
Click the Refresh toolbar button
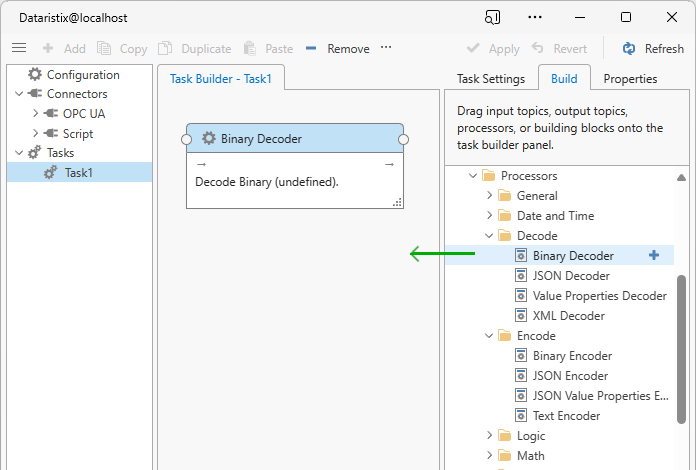[x=653, y=48]
